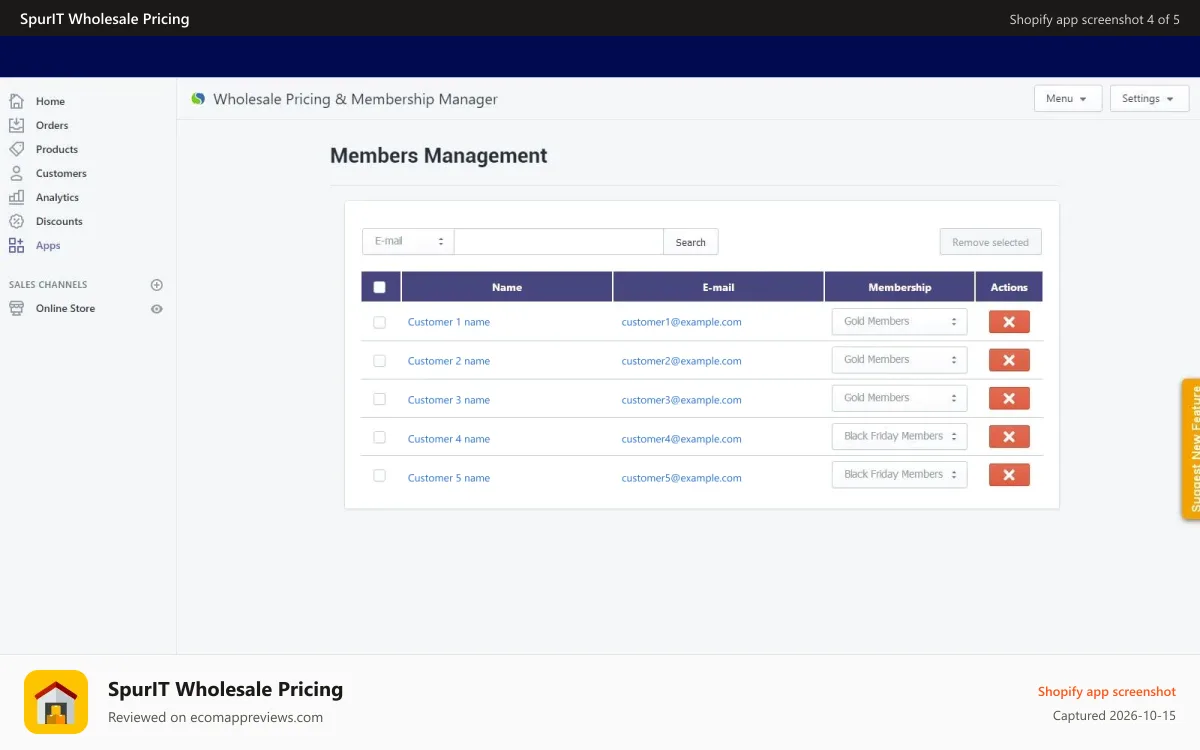This screenshot has height=750, width=1200.
Task: Click the Actions column header
Action: pos(1009,287)
